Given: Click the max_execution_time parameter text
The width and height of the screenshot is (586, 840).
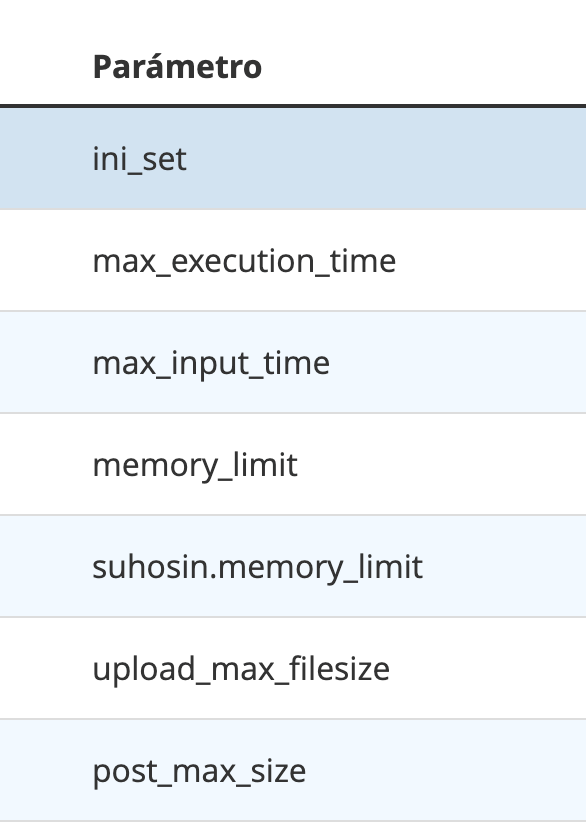Looking at the screenshot, I should [244, 261].
